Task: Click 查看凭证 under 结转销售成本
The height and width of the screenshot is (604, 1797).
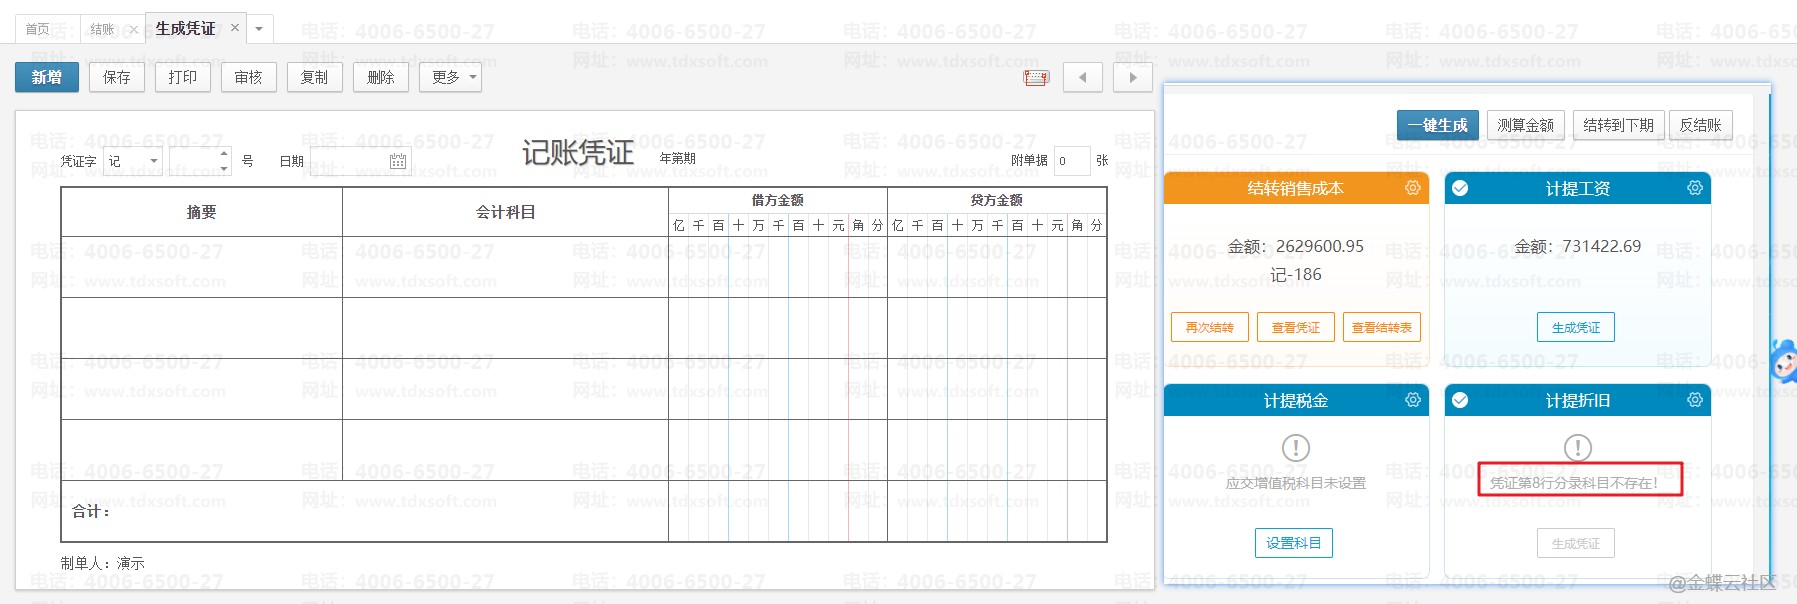Action: click(x=1295, y=327)
